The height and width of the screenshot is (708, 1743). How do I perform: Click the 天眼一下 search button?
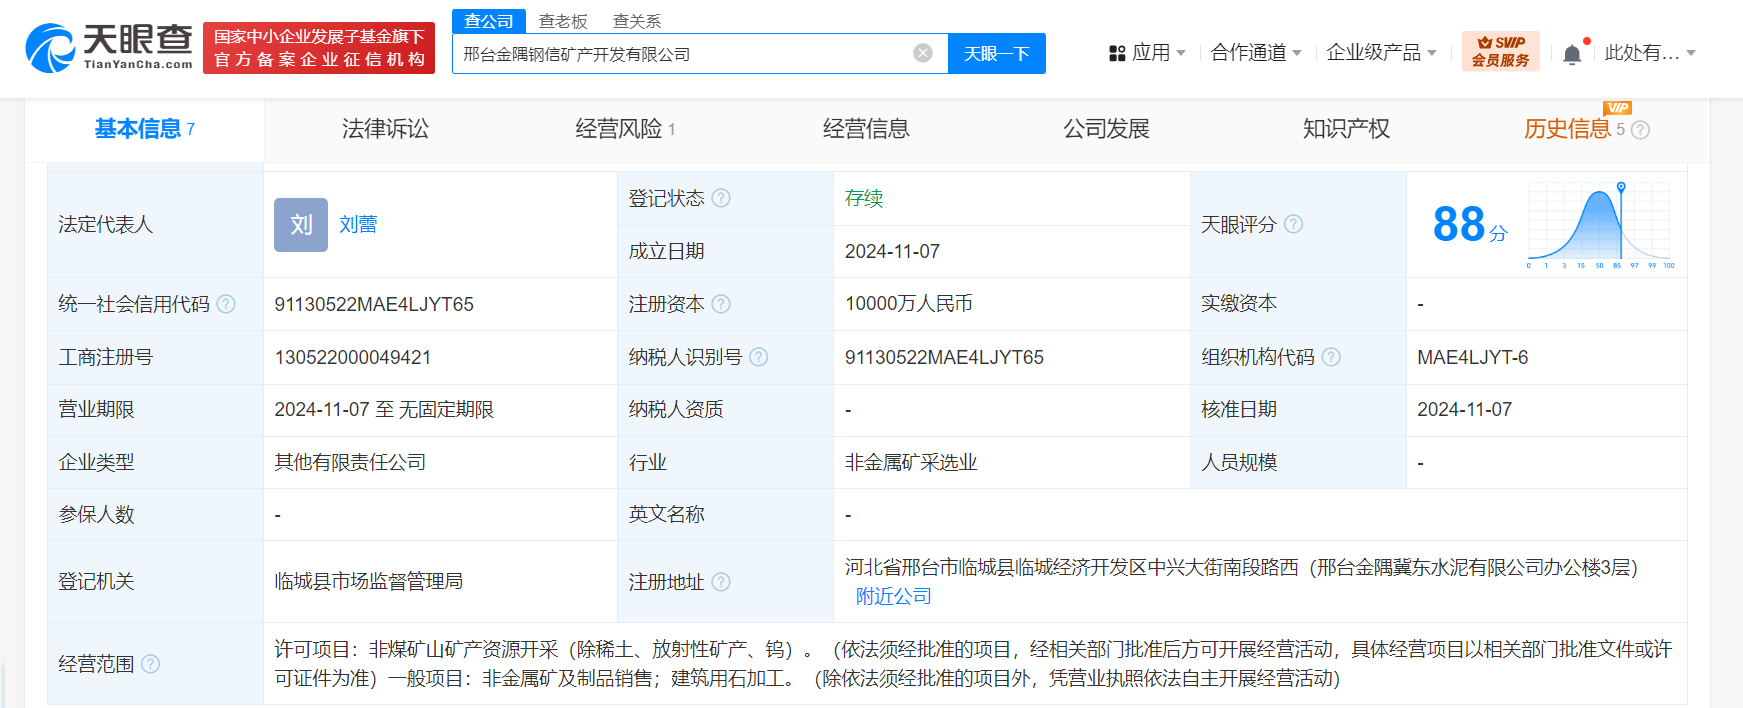997,53
